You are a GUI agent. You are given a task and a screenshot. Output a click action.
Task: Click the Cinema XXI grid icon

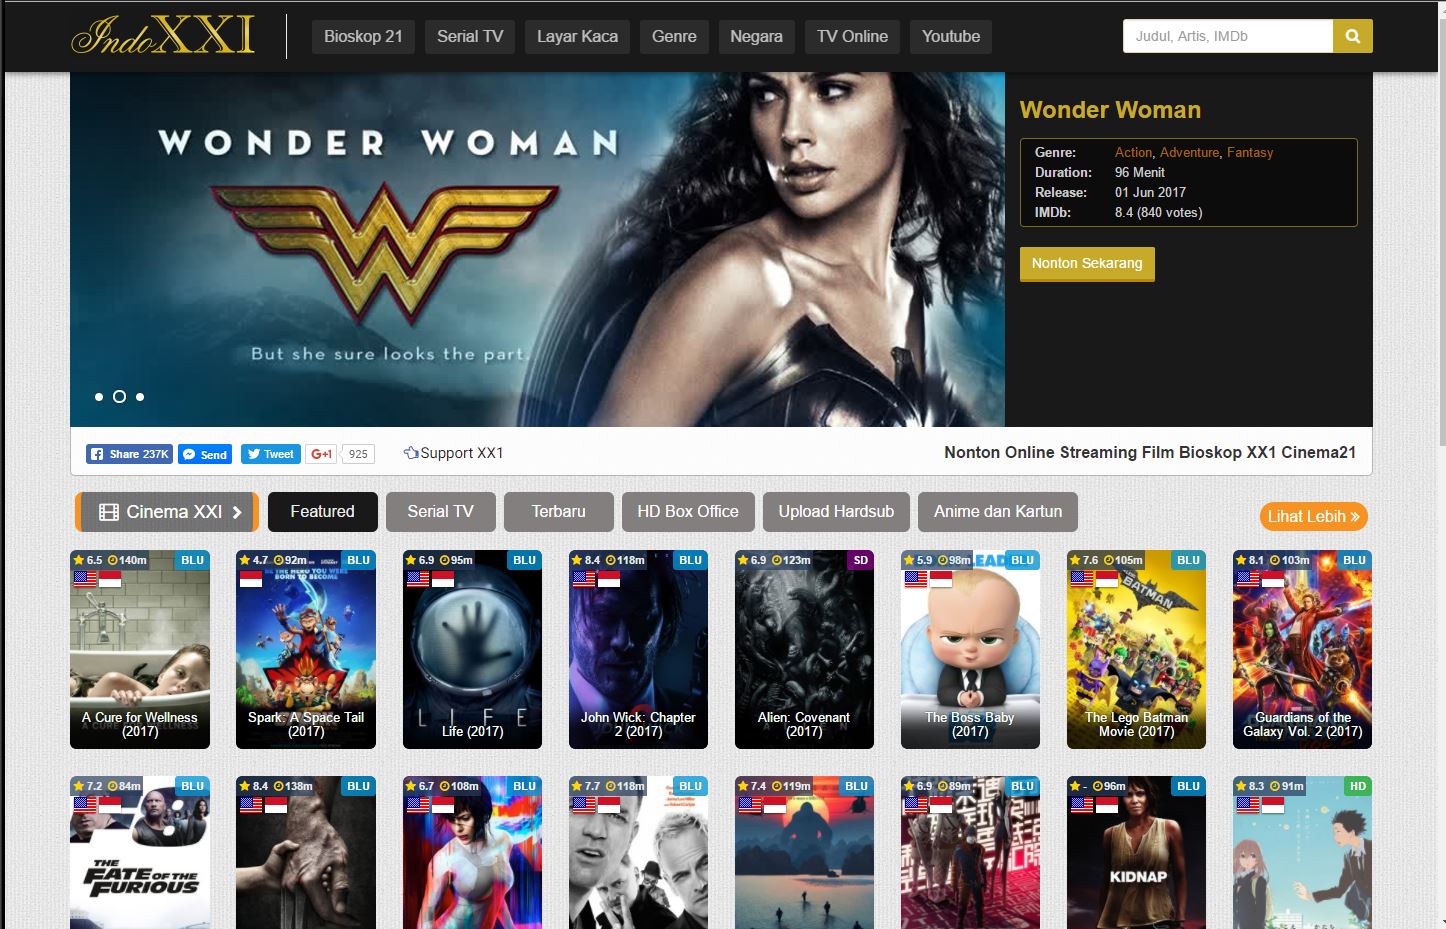[x=110, y=511]
